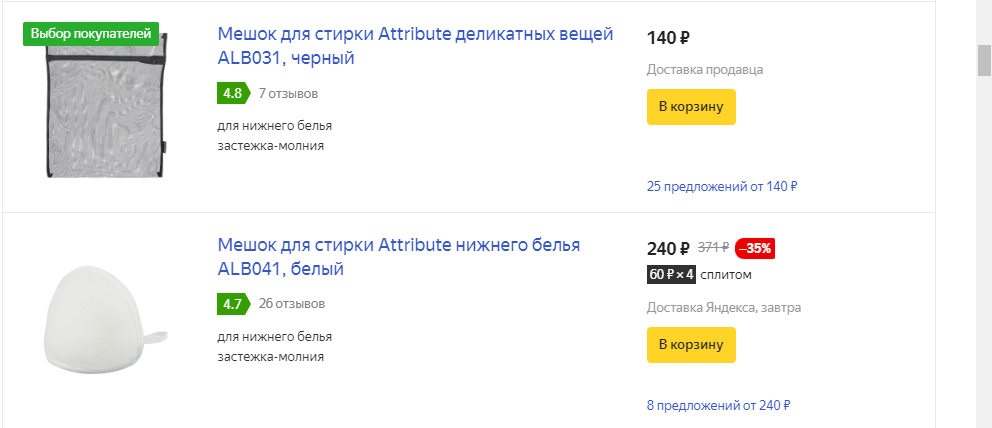Viewport: 992px width, 428px height.
Task: Click the 240 ₽ price
Action: coord(668,249)
